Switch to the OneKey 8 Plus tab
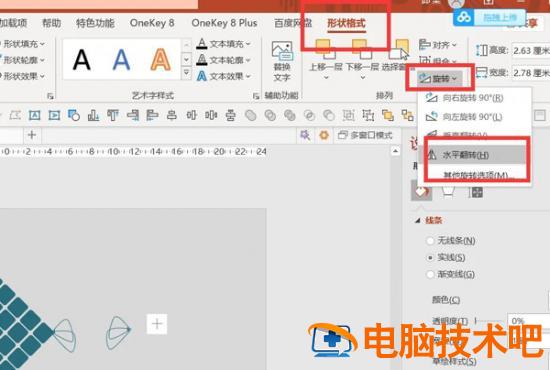The height and width of the screenshot is (370, 550). point(224,23)
